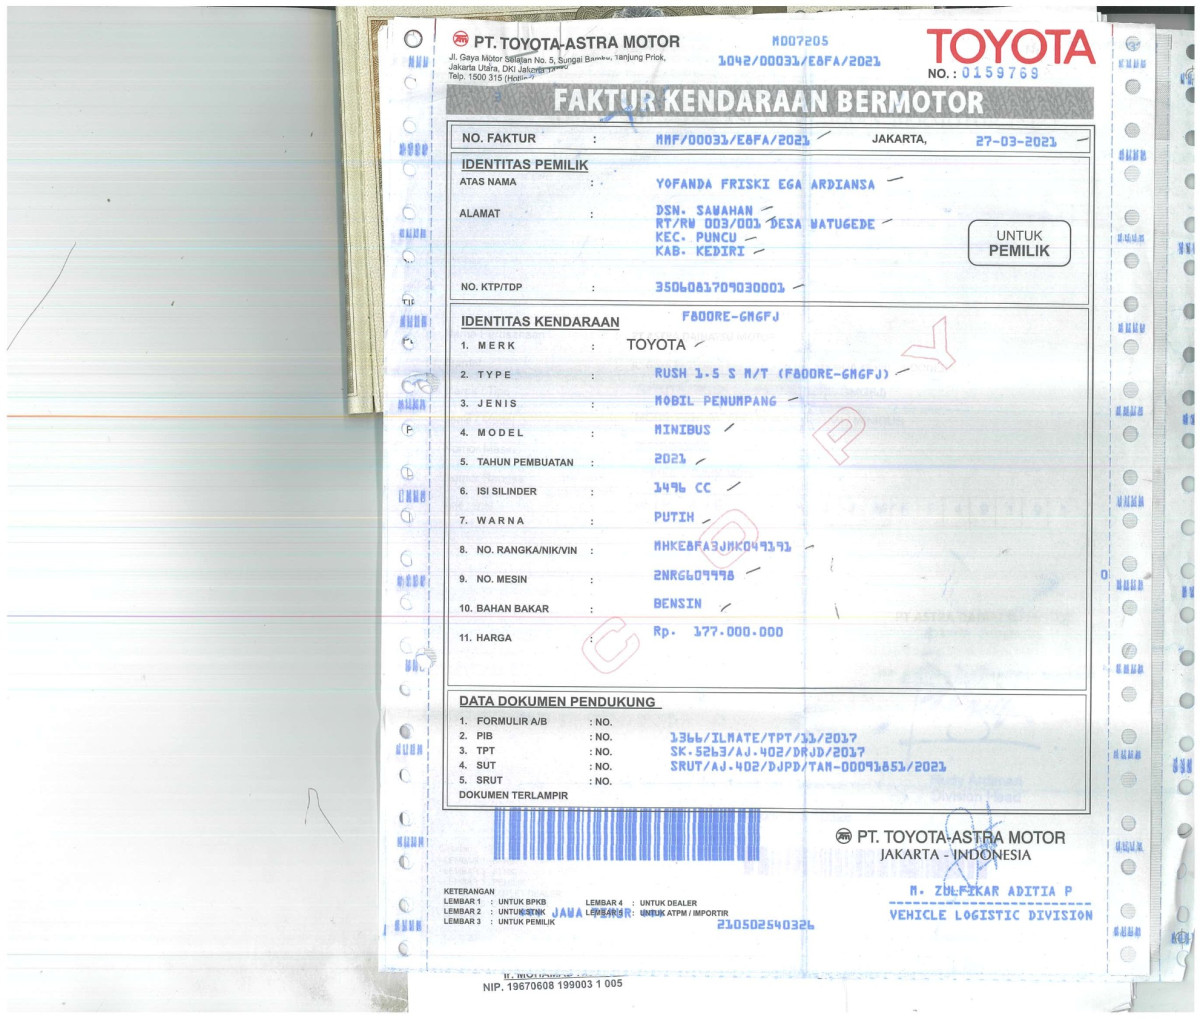1200x1019 pixels.
Task: Click the Toyota emblem beside header PT. TOYOTA-ASTRA MOTOR
Action: coord(460,41)
